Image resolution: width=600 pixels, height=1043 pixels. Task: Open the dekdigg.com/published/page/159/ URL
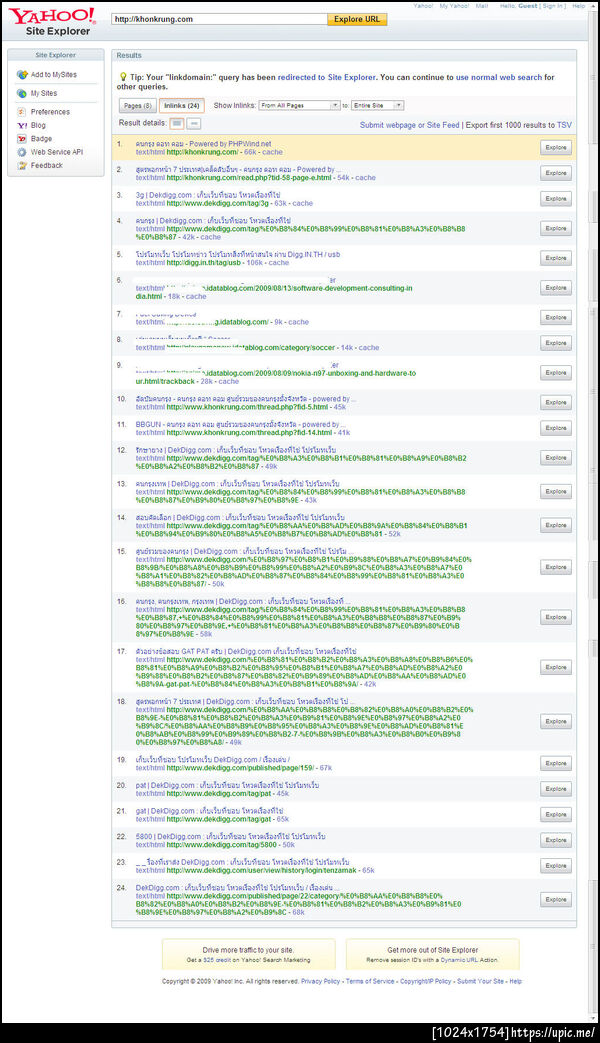coord(239,768)
